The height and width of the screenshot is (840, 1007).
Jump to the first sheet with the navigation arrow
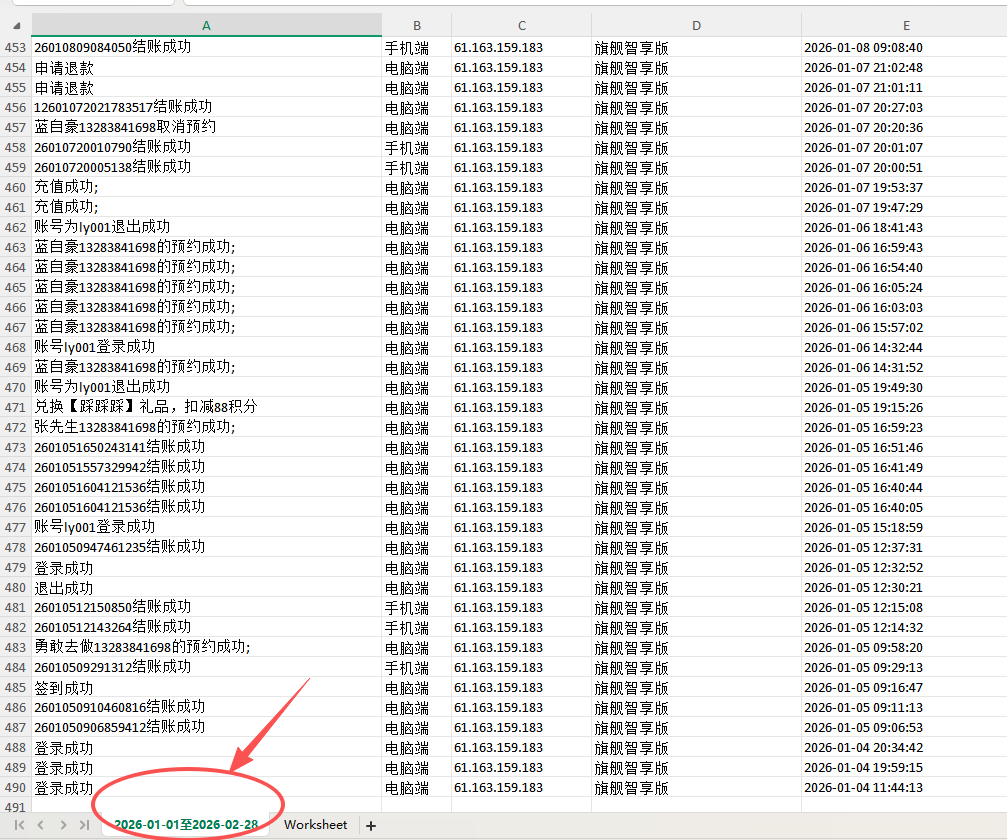click(x=19, y=825)
